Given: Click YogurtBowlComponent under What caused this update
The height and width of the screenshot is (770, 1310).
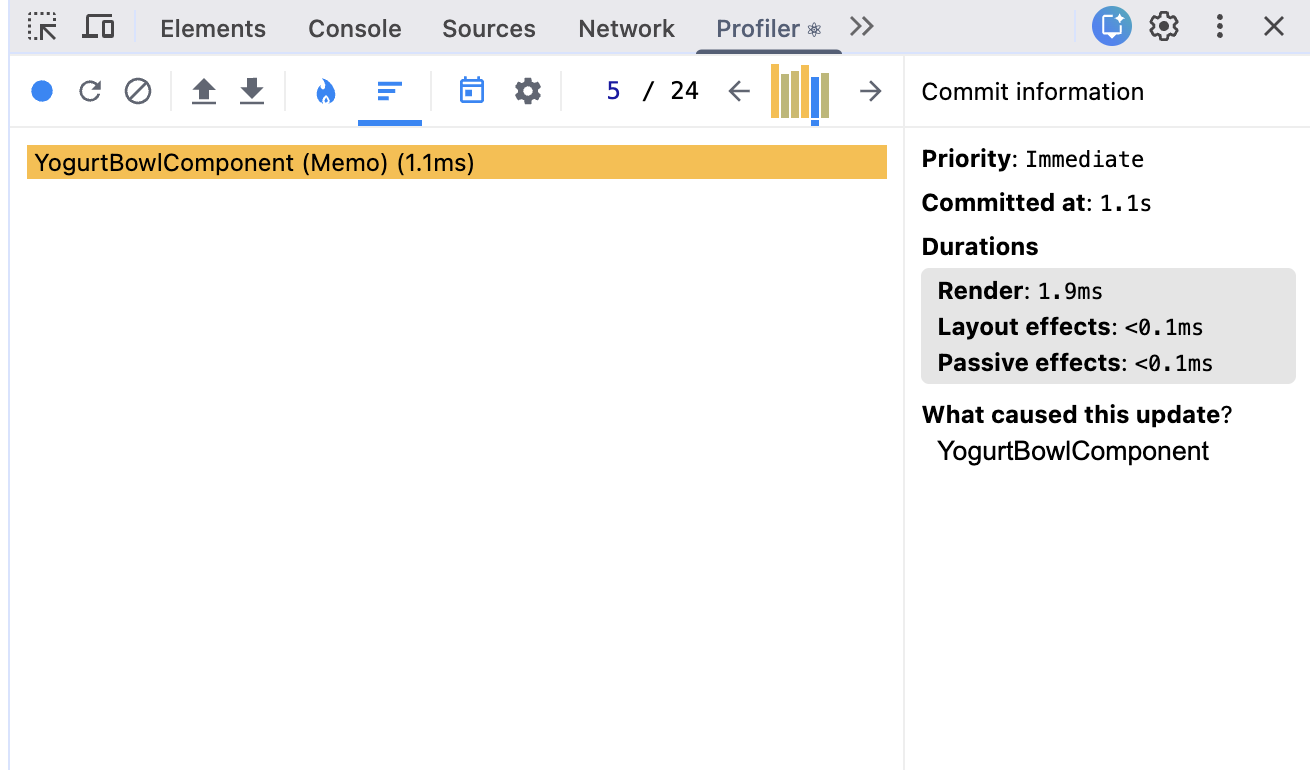Looking at the screenshot, I should coord(1073,451).
